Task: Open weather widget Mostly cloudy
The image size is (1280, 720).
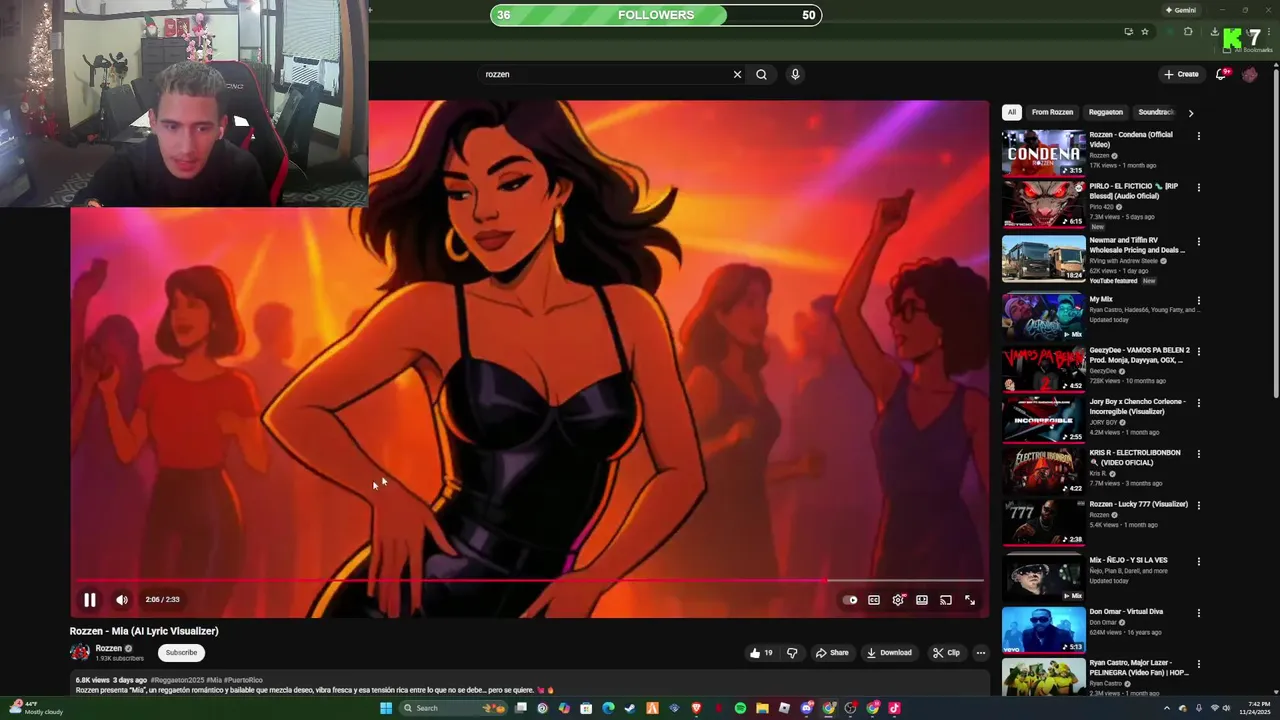Action: pyautogui.click(x=37, y=708)
